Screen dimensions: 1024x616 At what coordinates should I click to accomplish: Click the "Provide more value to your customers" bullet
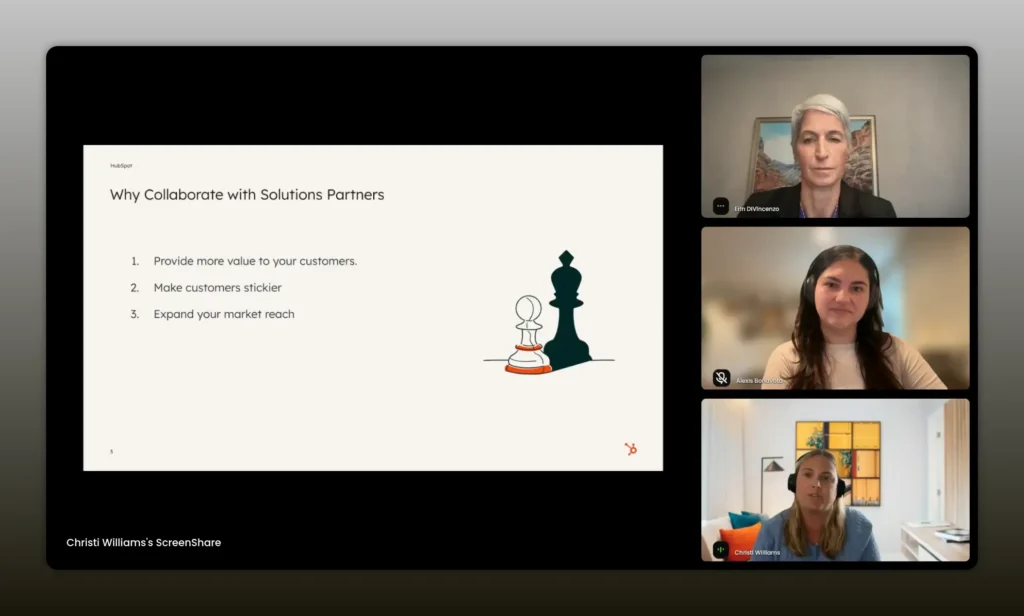tap(255, 261)
